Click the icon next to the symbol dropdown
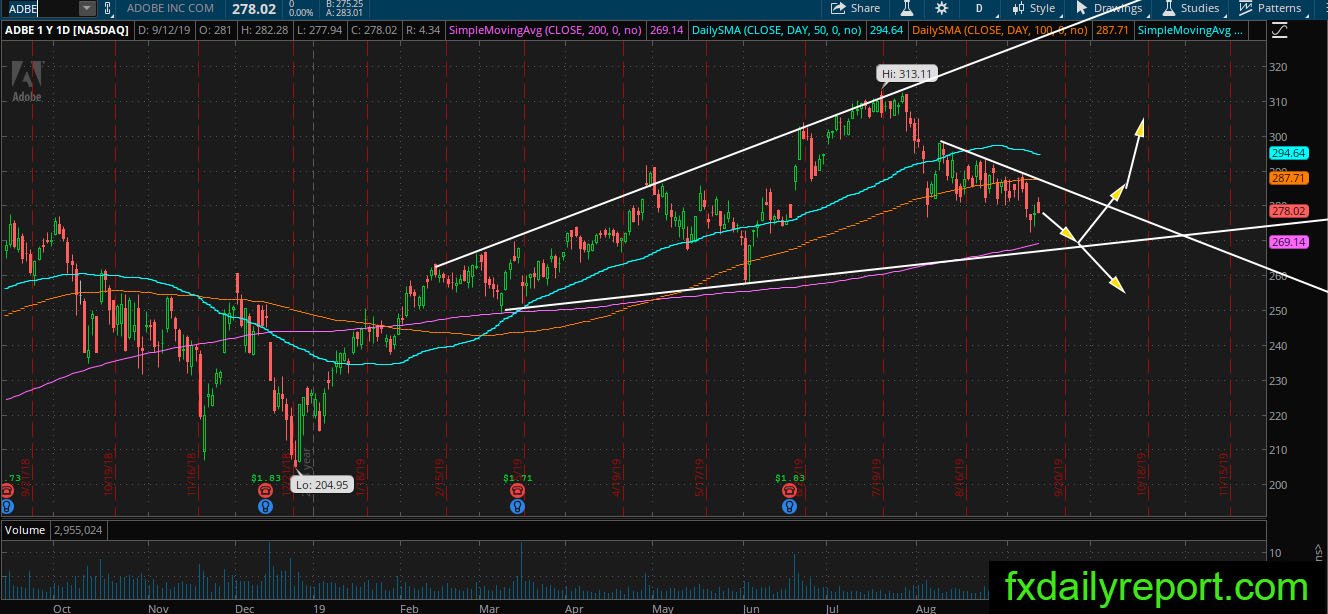Viewport: 1328px width, 614px height. pos(108,8)
